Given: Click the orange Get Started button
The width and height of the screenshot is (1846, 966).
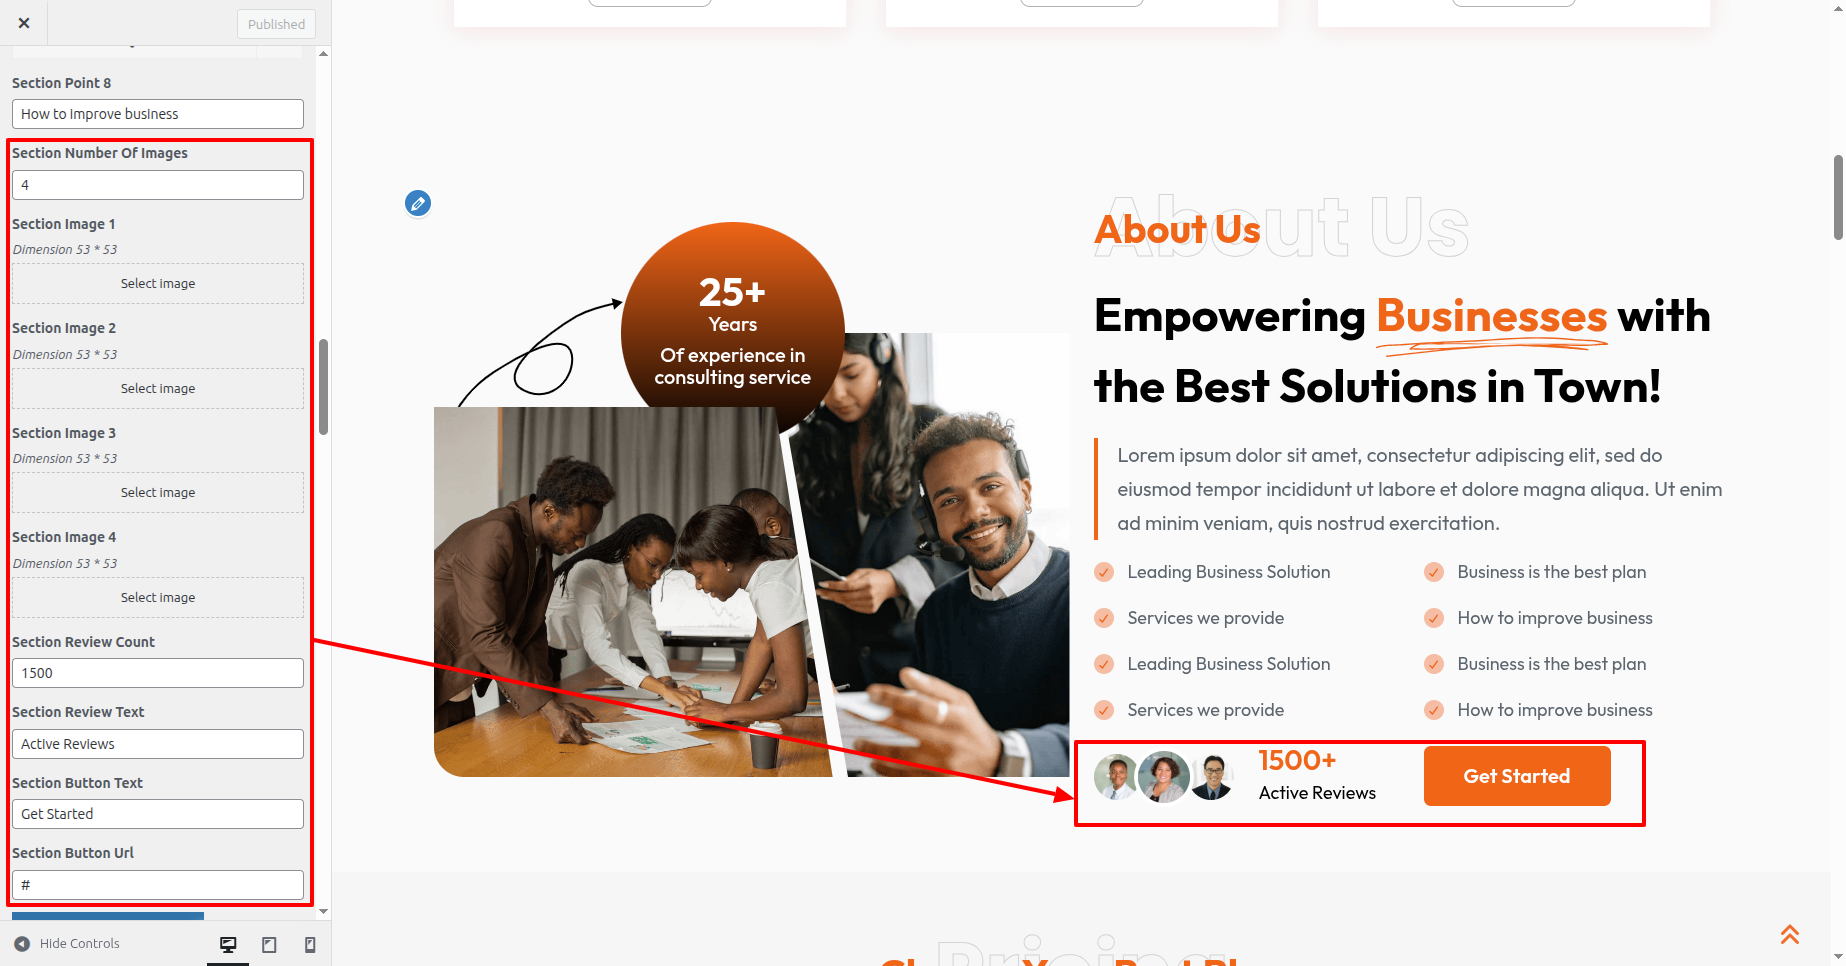Looking at the screenshot, I should (1517, 776).
